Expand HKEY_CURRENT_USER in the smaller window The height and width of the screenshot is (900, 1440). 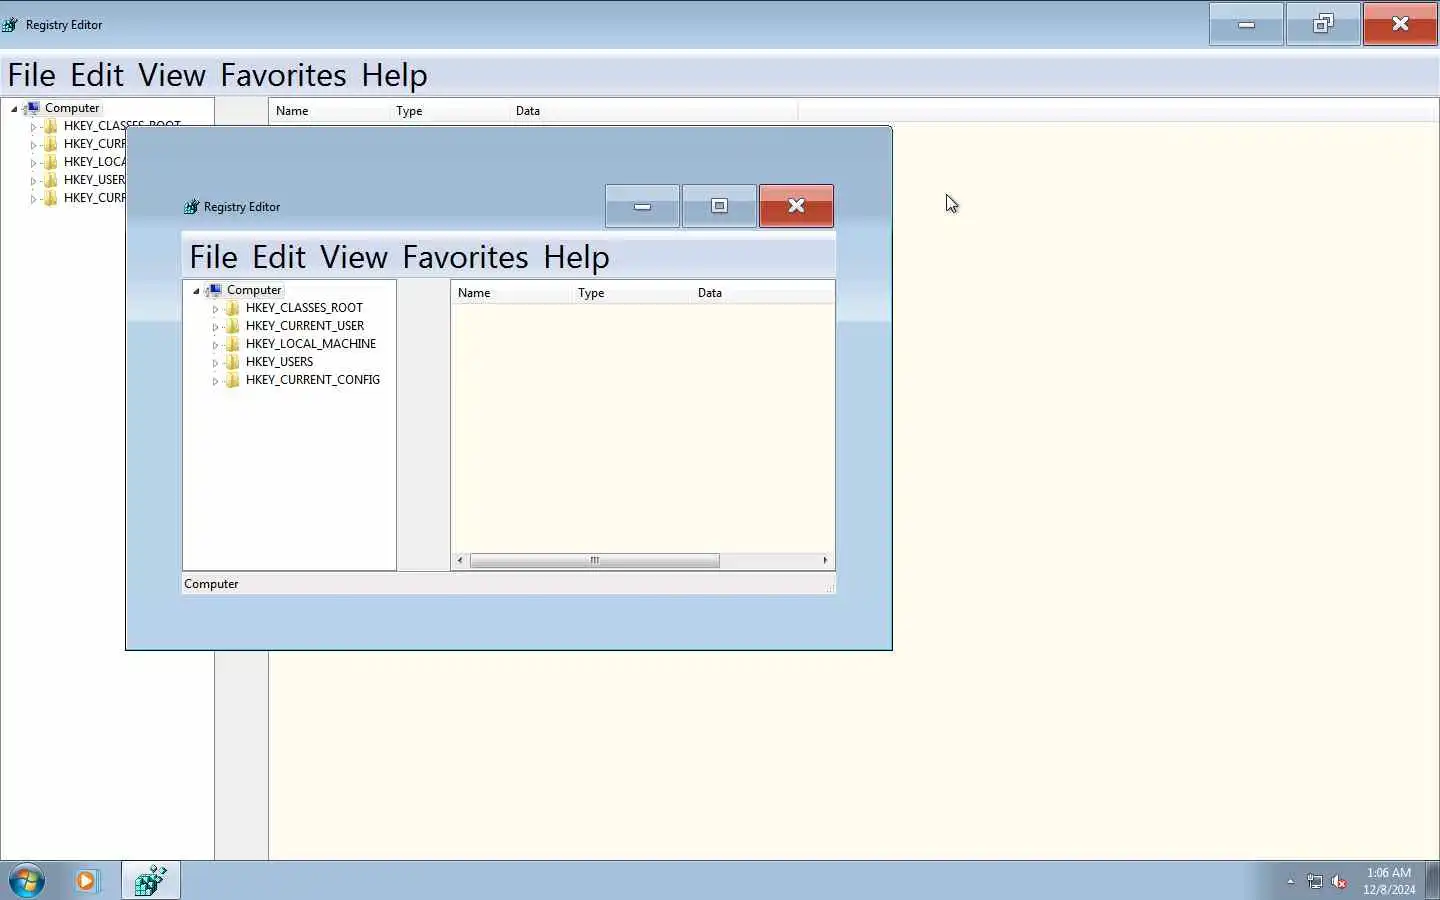click(x=215, y=327)
